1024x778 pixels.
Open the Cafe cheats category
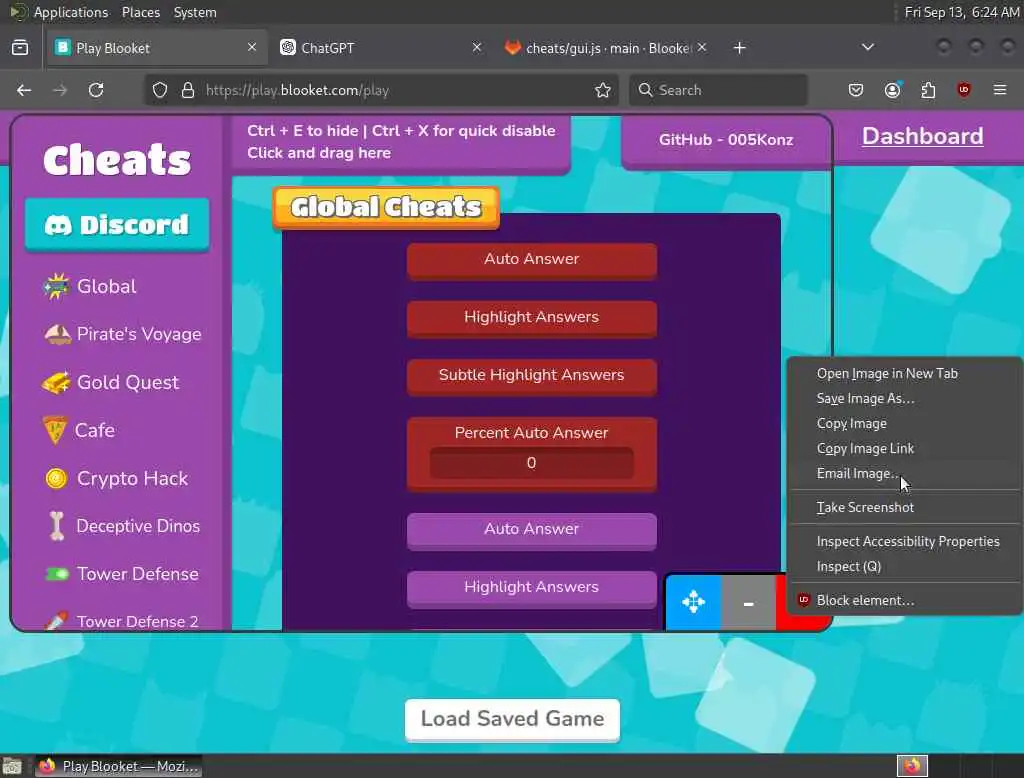click(78, 430)
